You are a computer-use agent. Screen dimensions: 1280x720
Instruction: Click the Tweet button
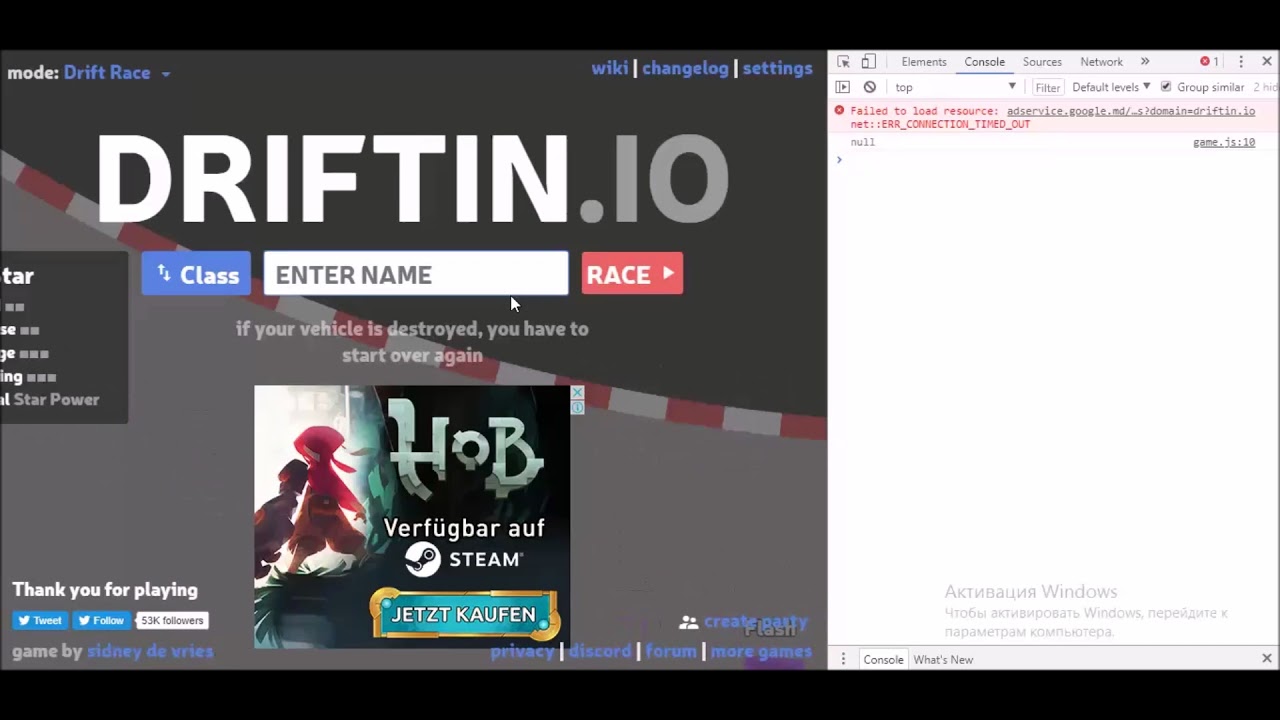[x=40, y=620]
